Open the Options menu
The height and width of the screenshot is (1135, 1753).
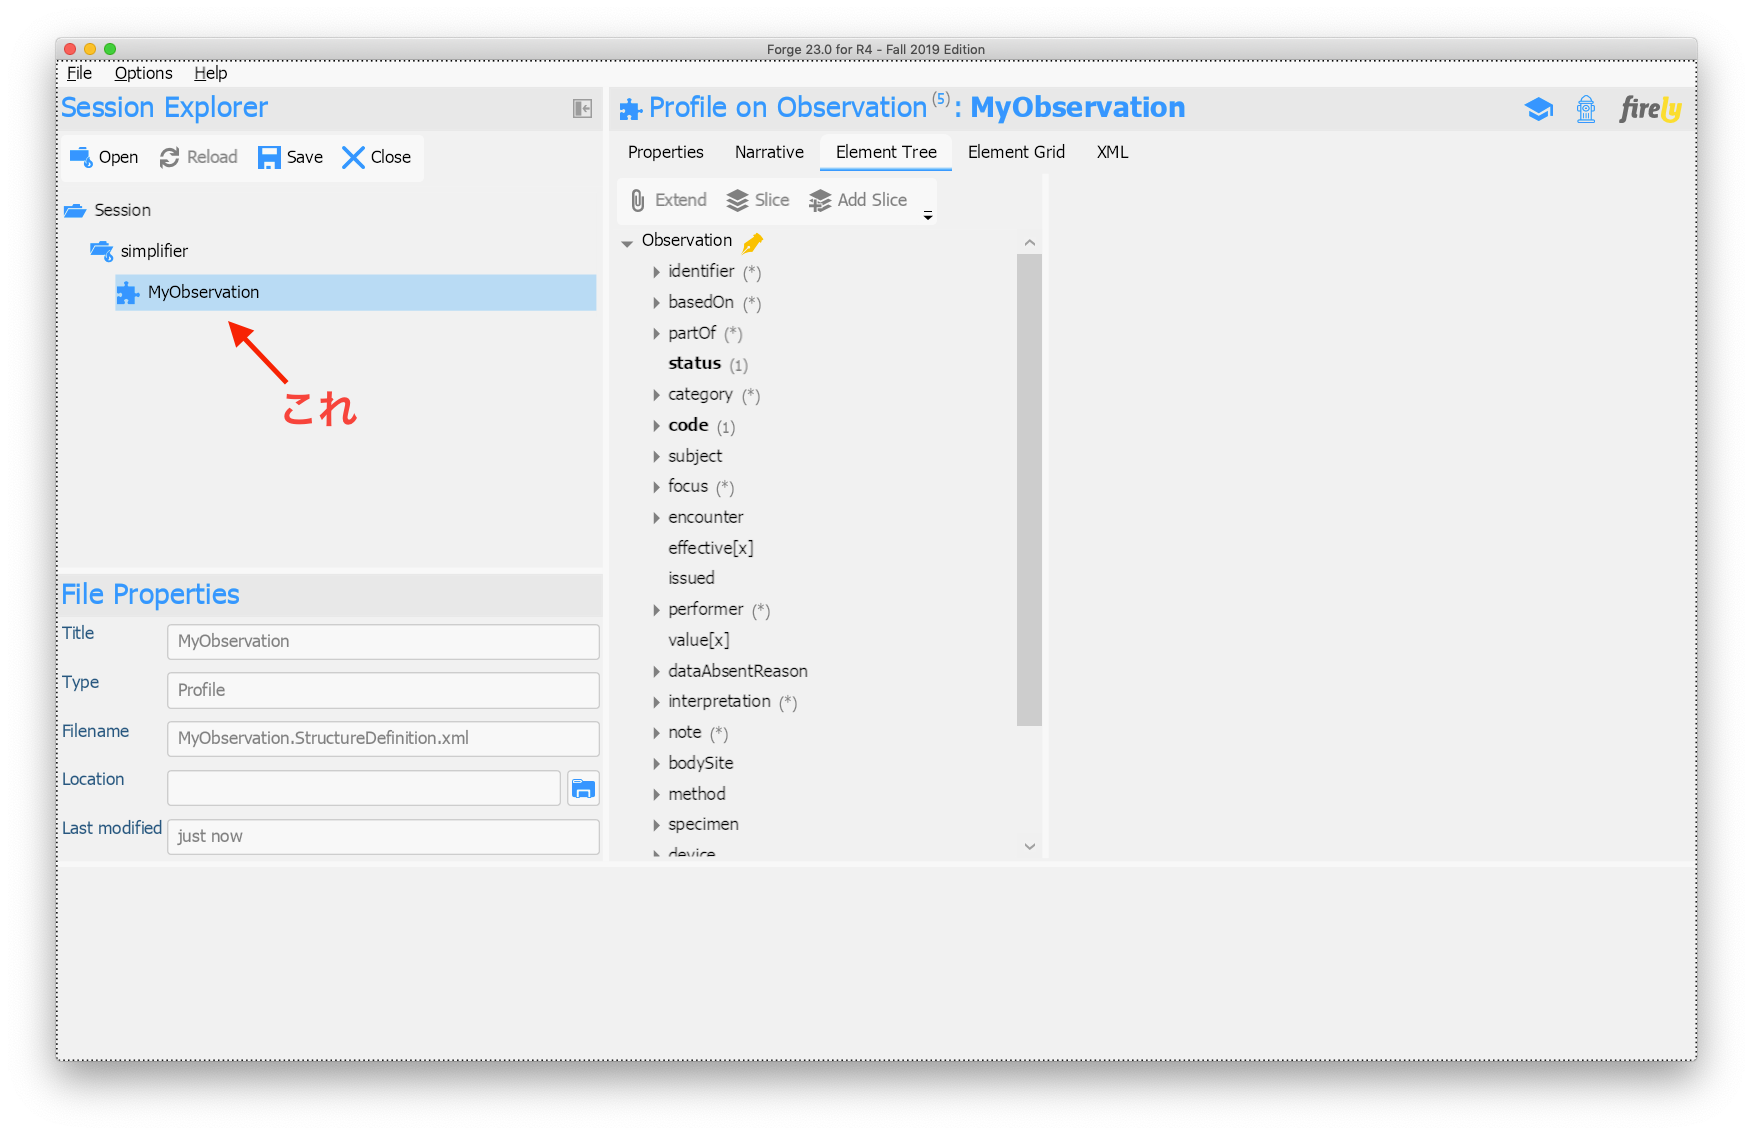point(143,73)
